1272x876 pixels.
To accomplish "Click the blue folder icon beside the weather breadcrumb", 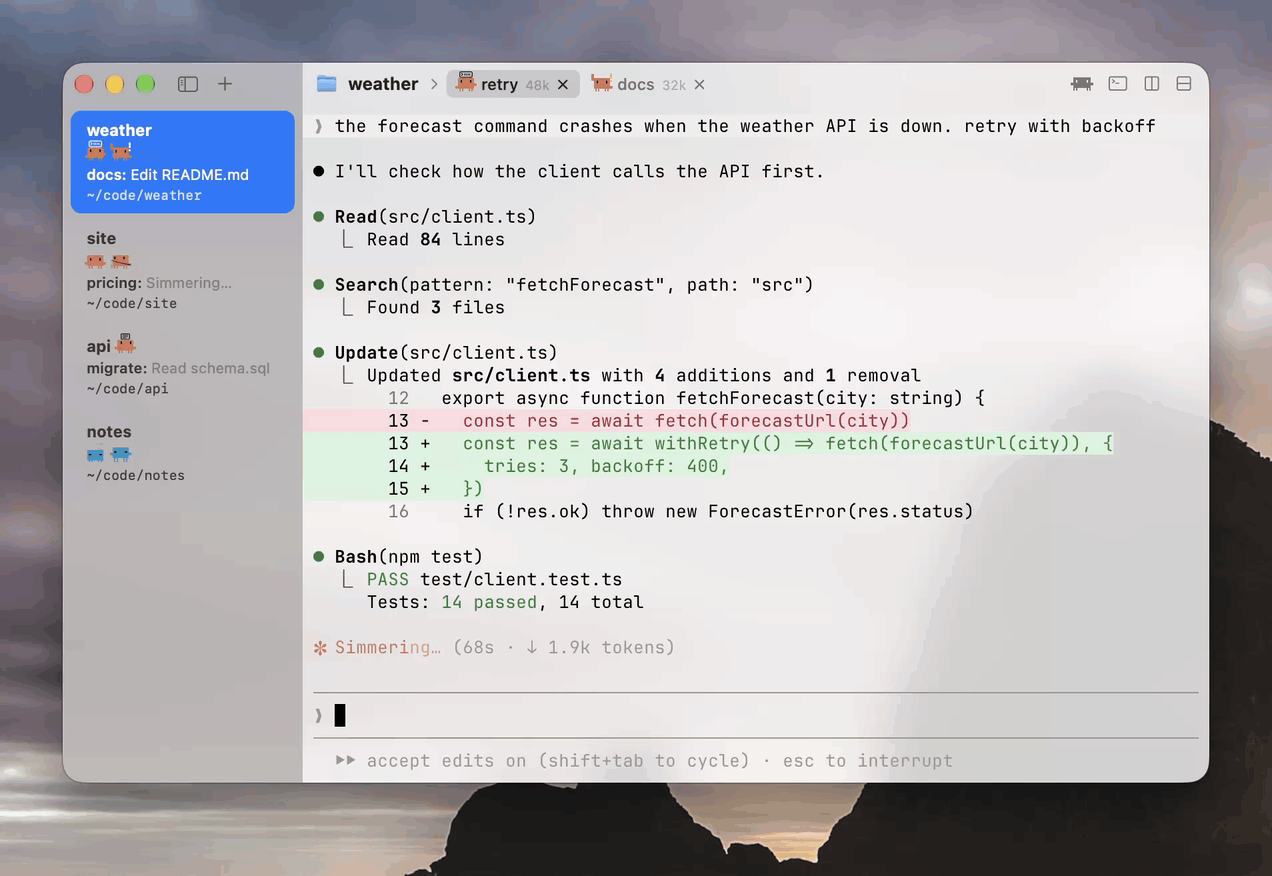I will 326,84.
